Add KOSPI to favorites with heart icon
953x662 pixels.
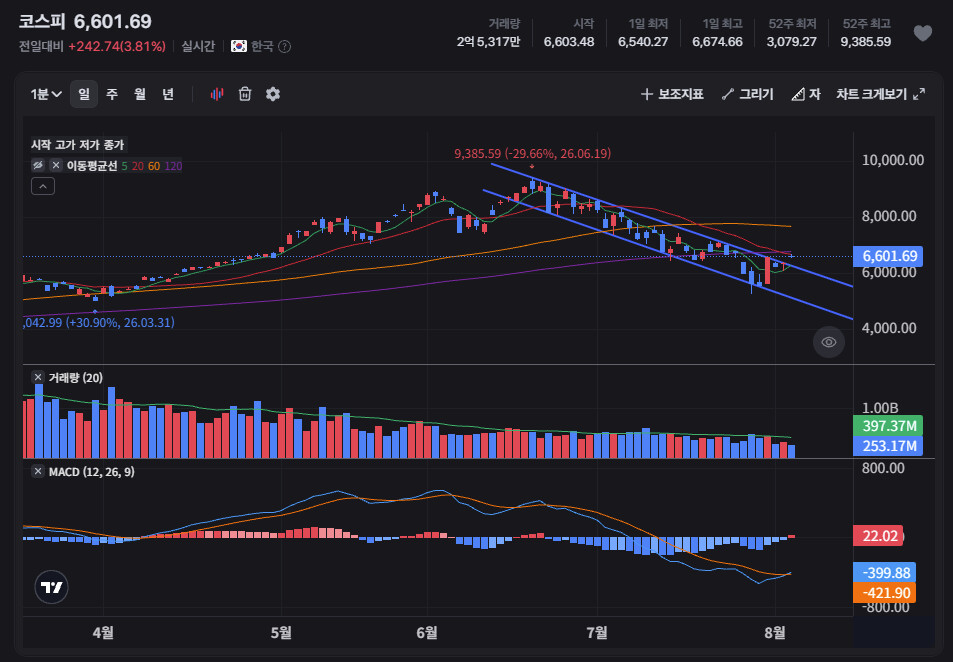pos(923,33)
